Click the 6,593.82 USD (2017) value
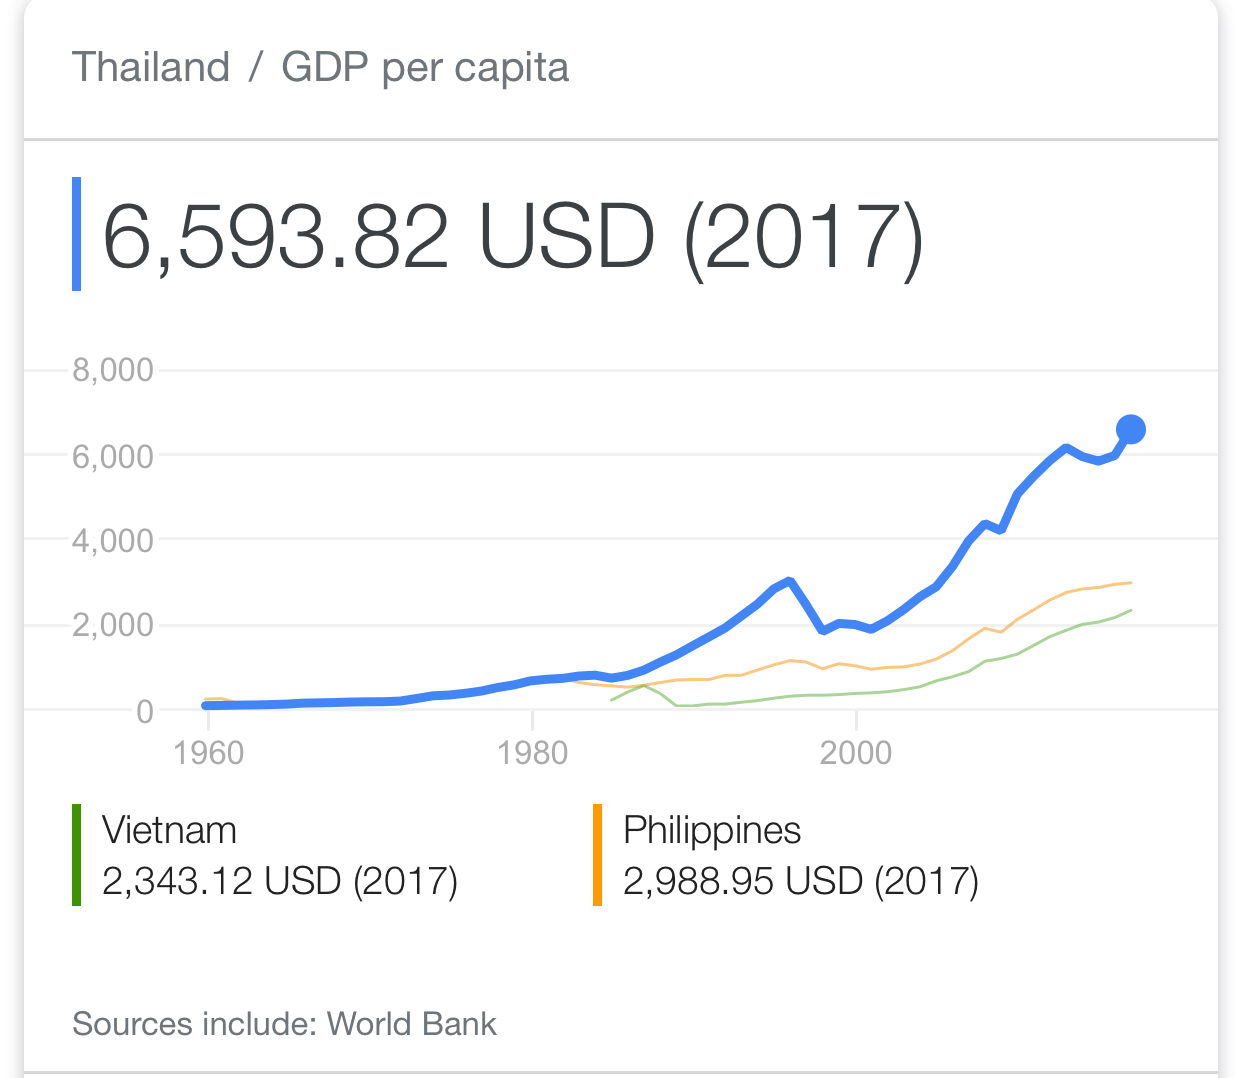 coord(512,239)
